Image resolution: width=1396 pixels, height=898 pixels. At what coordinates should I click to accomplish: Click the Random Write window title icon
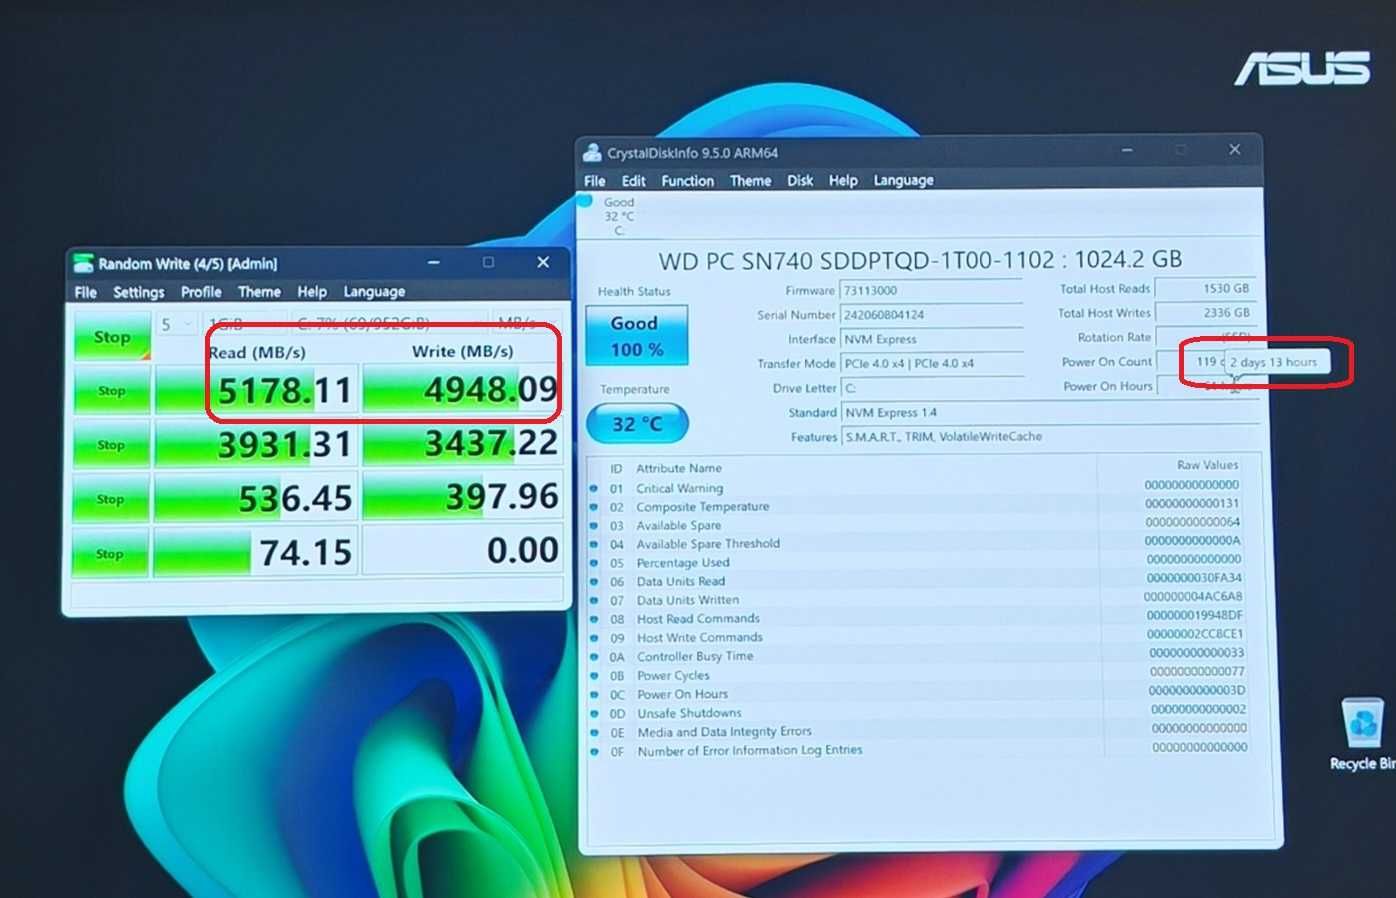click(x=84, y=264)
